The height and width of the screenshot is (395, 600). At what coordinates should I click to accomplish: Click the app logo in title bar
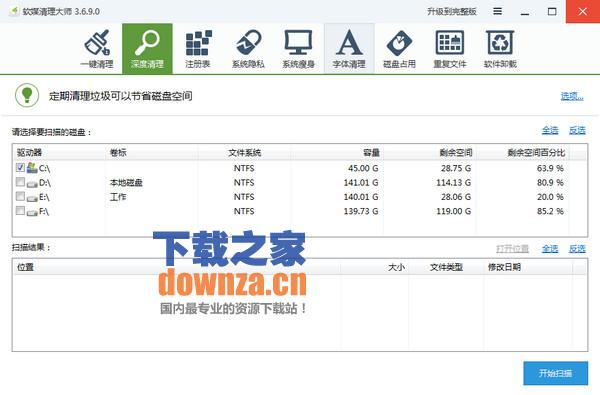(14, 11)
